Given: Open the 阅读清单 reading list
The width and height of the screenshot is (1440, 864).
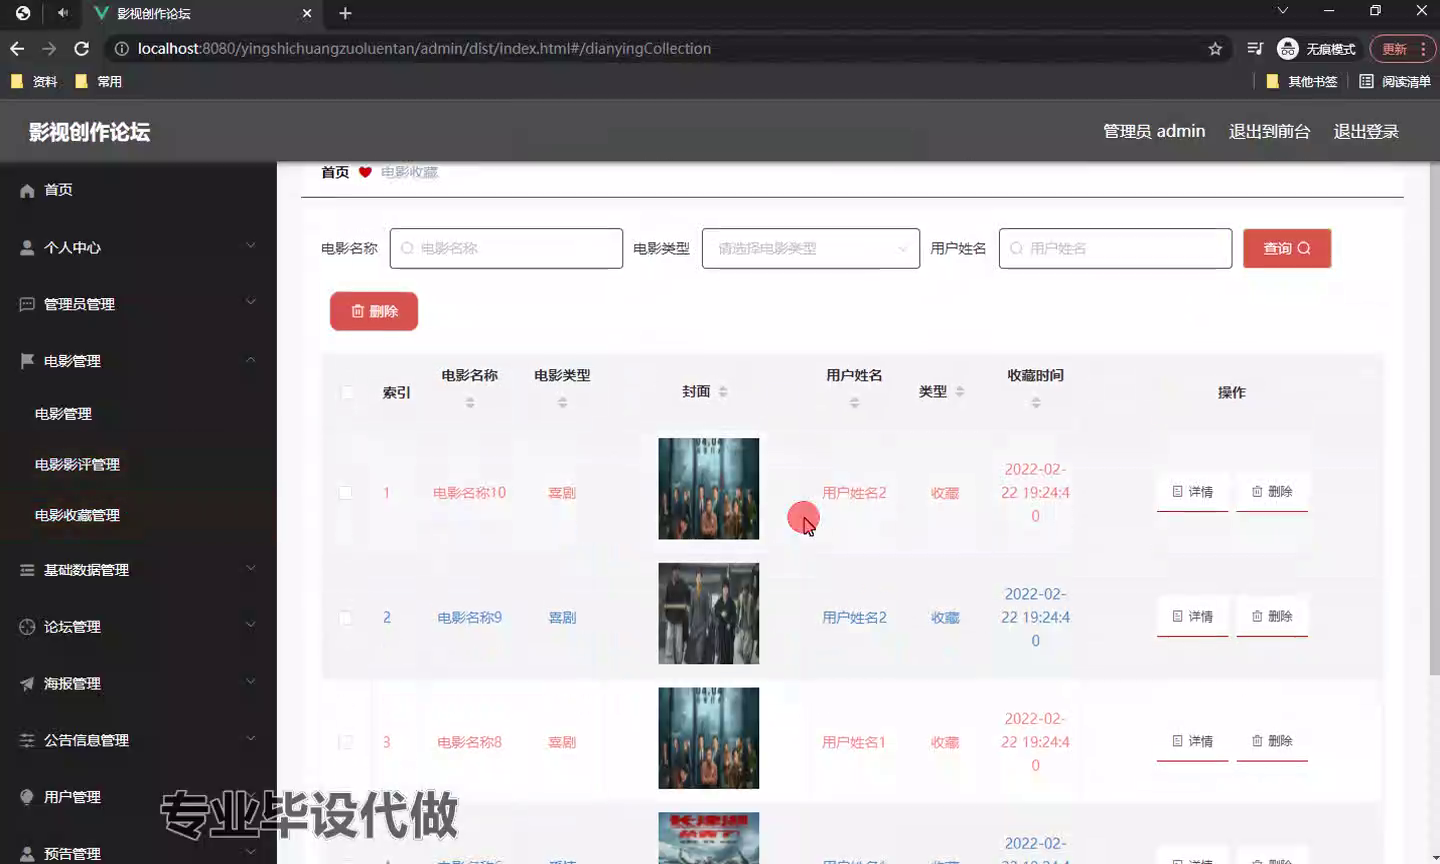Looking at the screenshot, I should [1395, 81].
